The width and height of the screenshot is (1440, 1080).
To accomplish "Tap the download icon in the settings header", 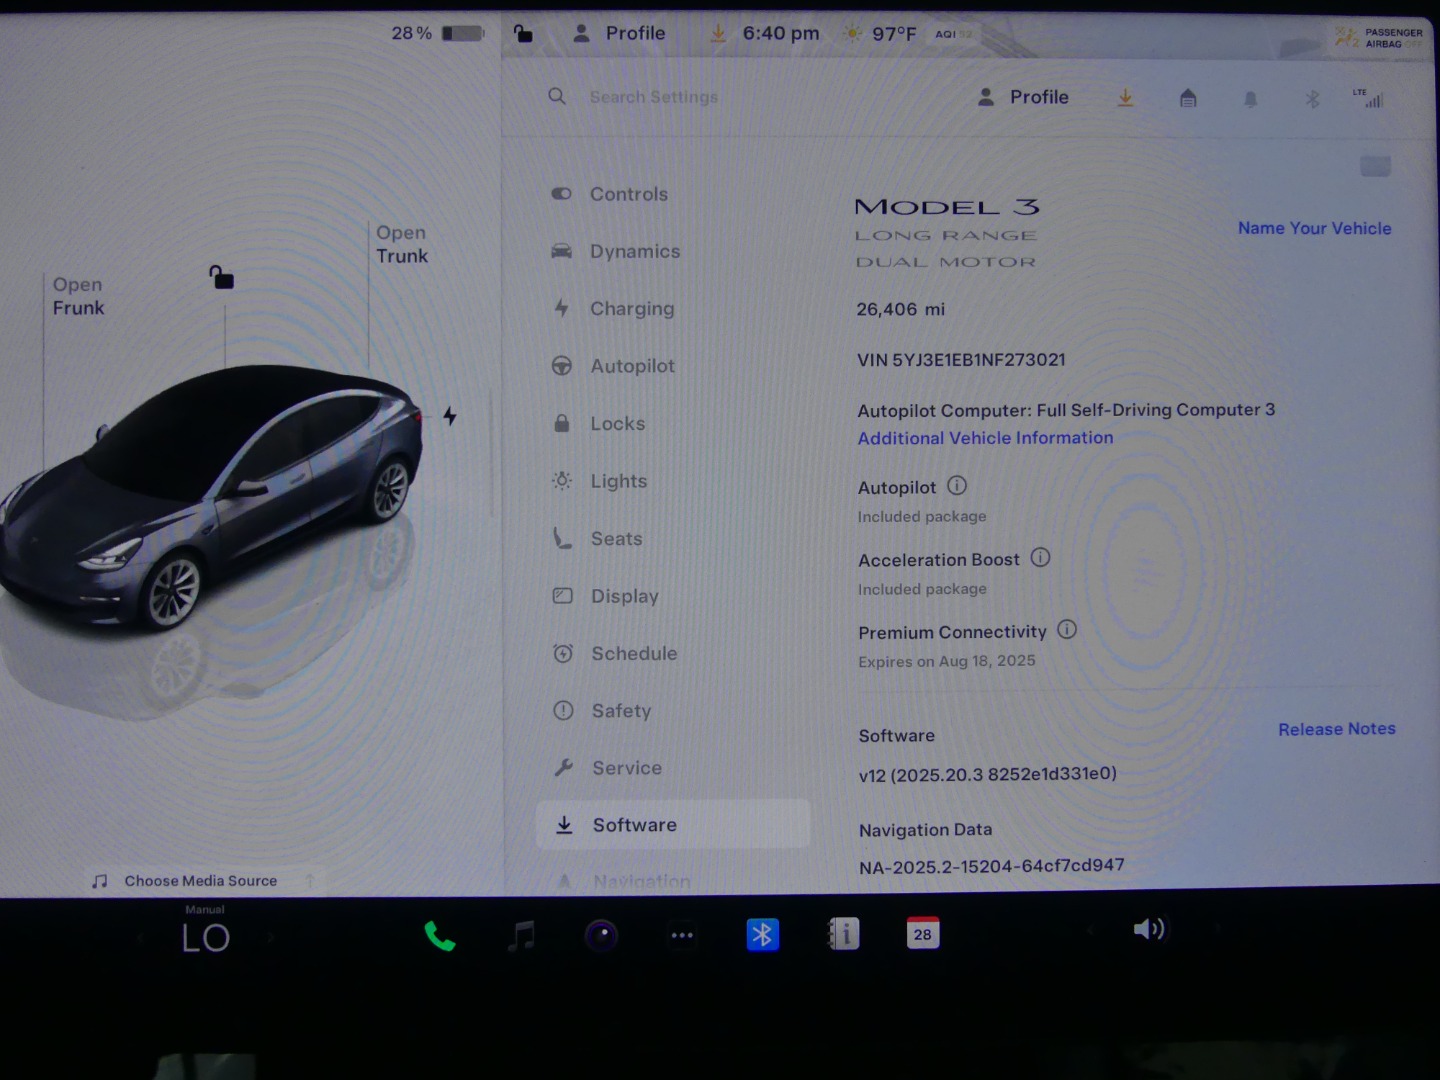I will [x=1125, y=97].
